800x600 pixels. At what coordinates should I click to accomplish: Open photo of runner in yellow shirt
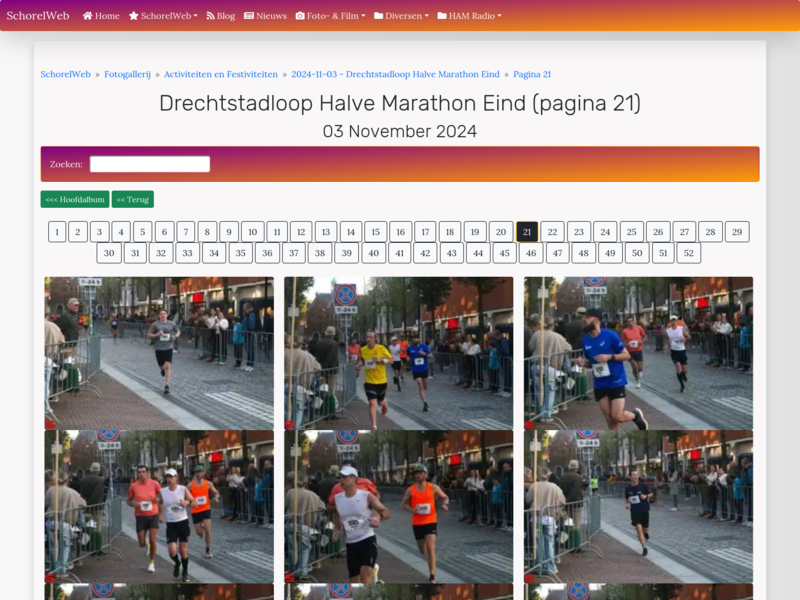(398, 353)
